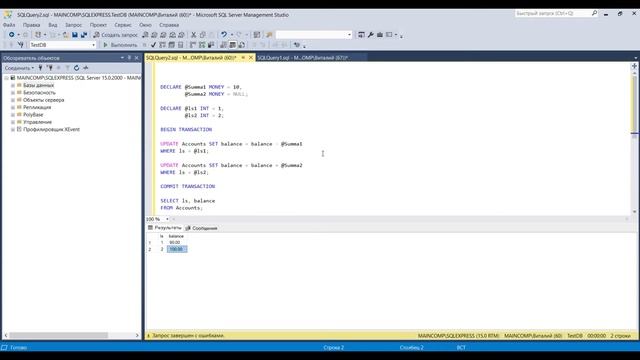Select the 90.00 balance cell

175,242
